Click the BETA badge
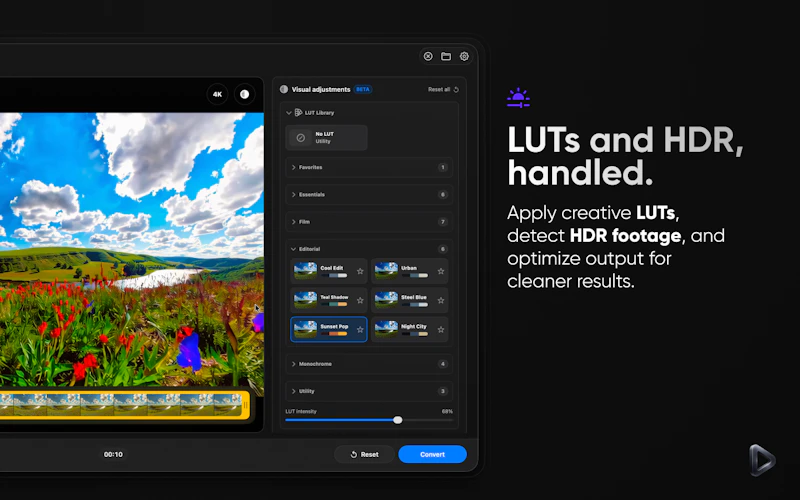 click(363, 89)
